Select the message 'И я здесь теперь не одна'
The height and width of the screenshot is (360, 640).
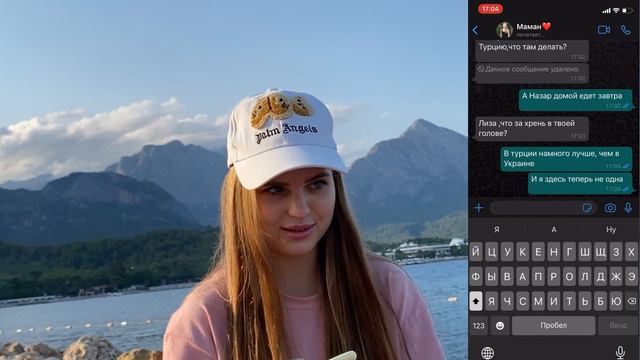pos(580,183)
